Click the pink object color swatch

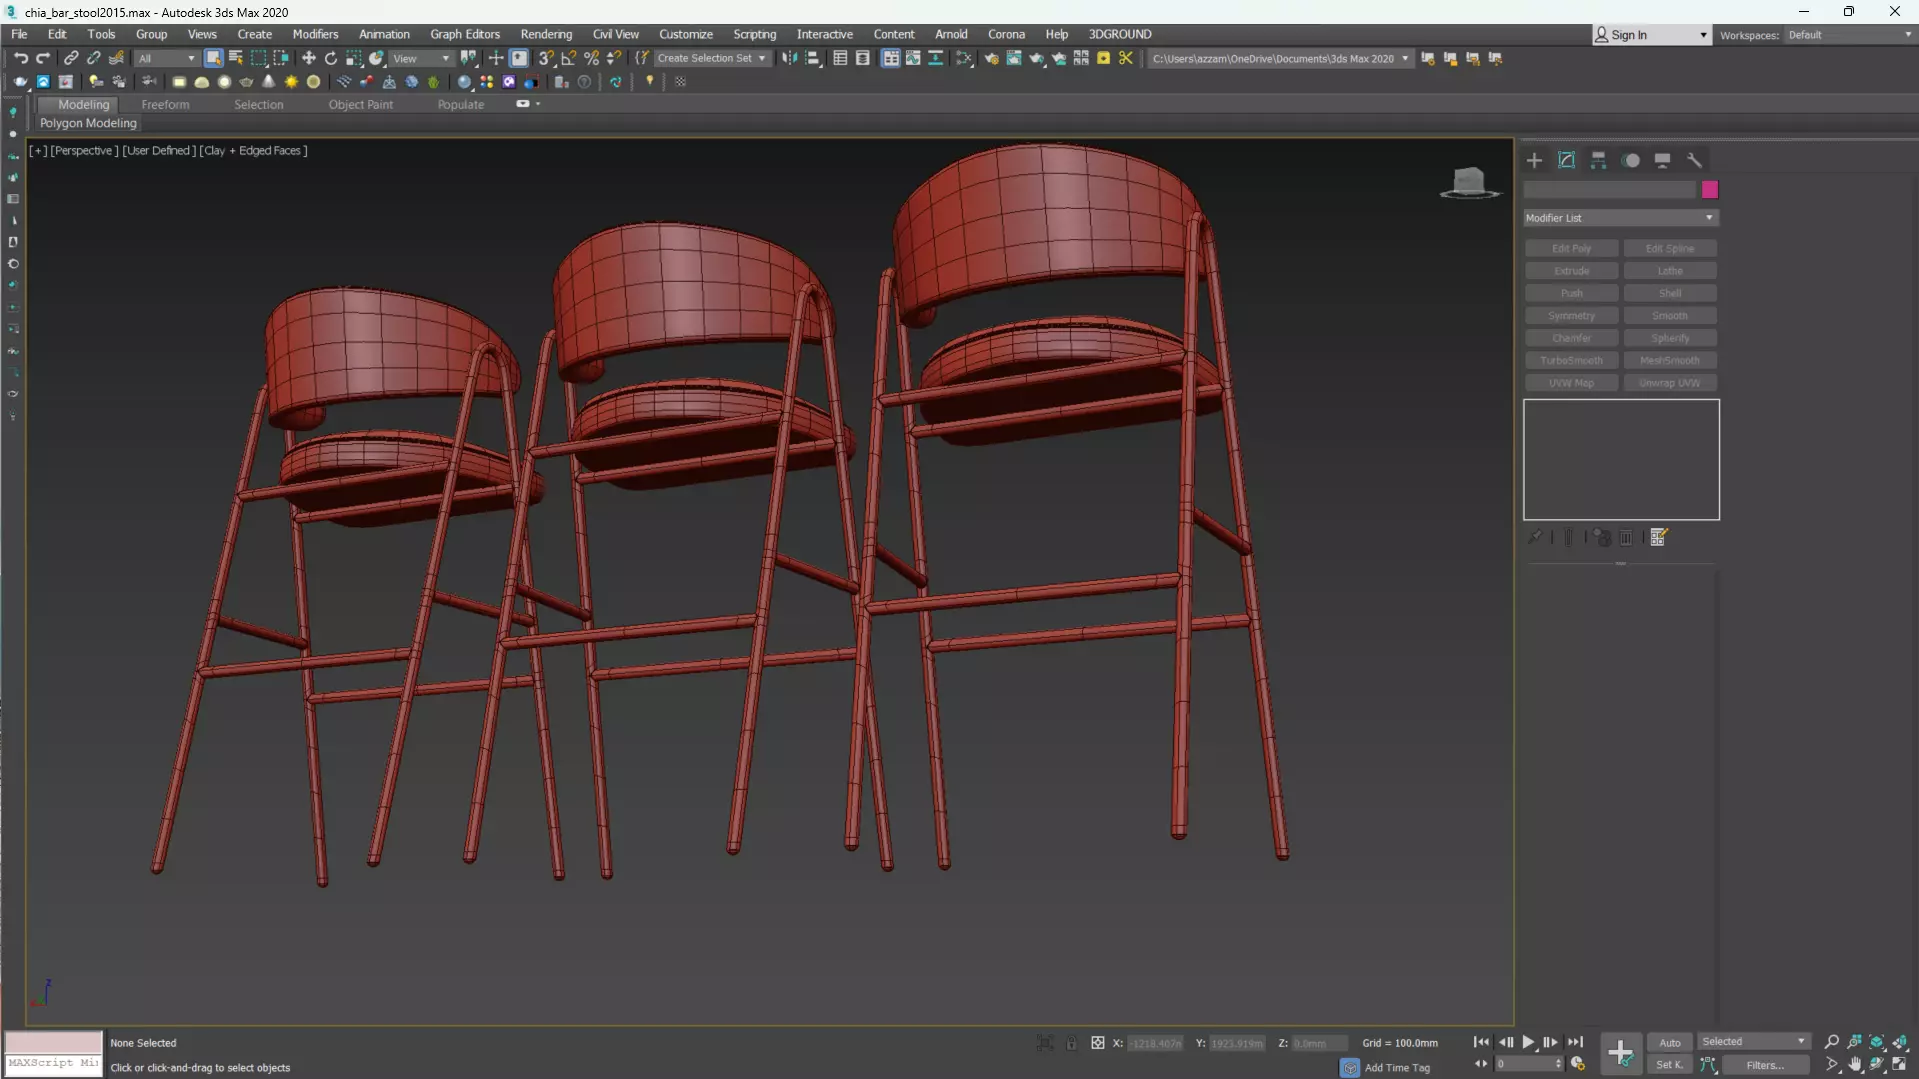click(x=1710, y=190)
